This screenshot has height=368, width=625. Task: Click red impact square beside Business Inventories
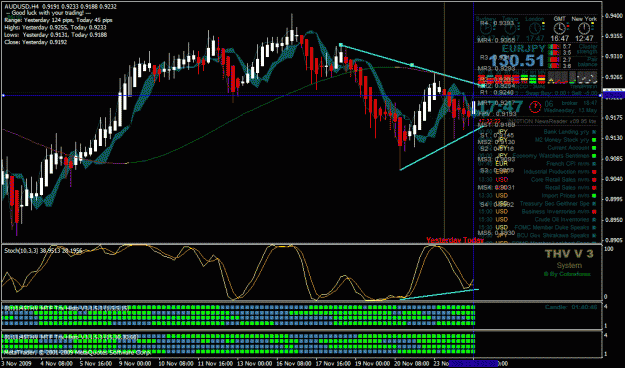coord(594,212)
